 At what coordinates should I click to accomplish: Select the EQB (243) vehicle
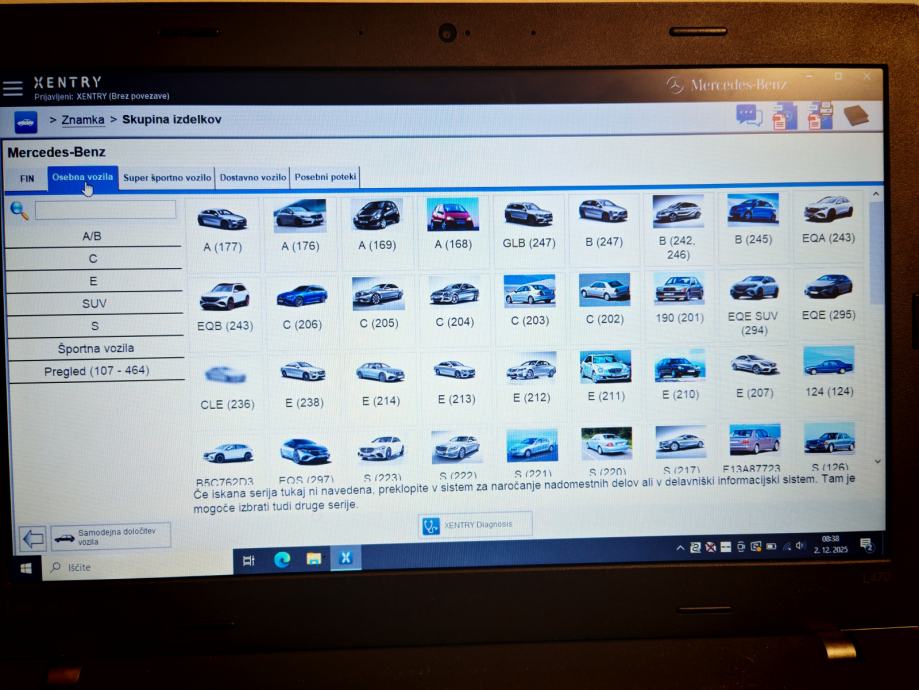coord(225,307)
